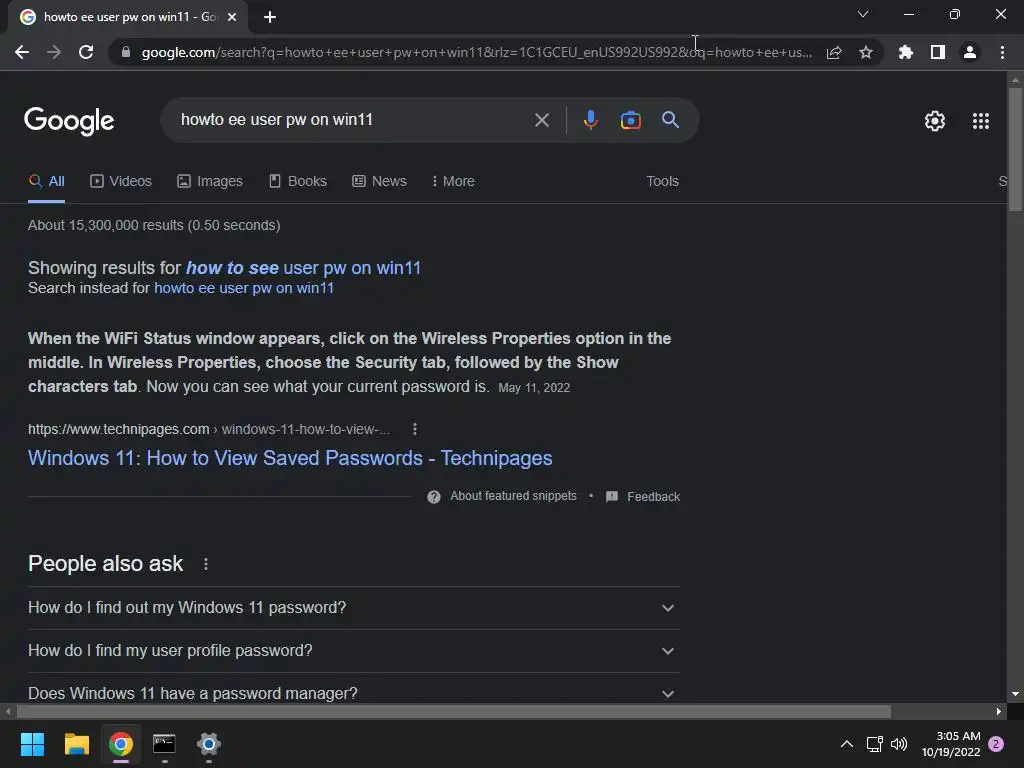Select the All results tab
This screenshot has width=1024, height=768.
(46, 181)
